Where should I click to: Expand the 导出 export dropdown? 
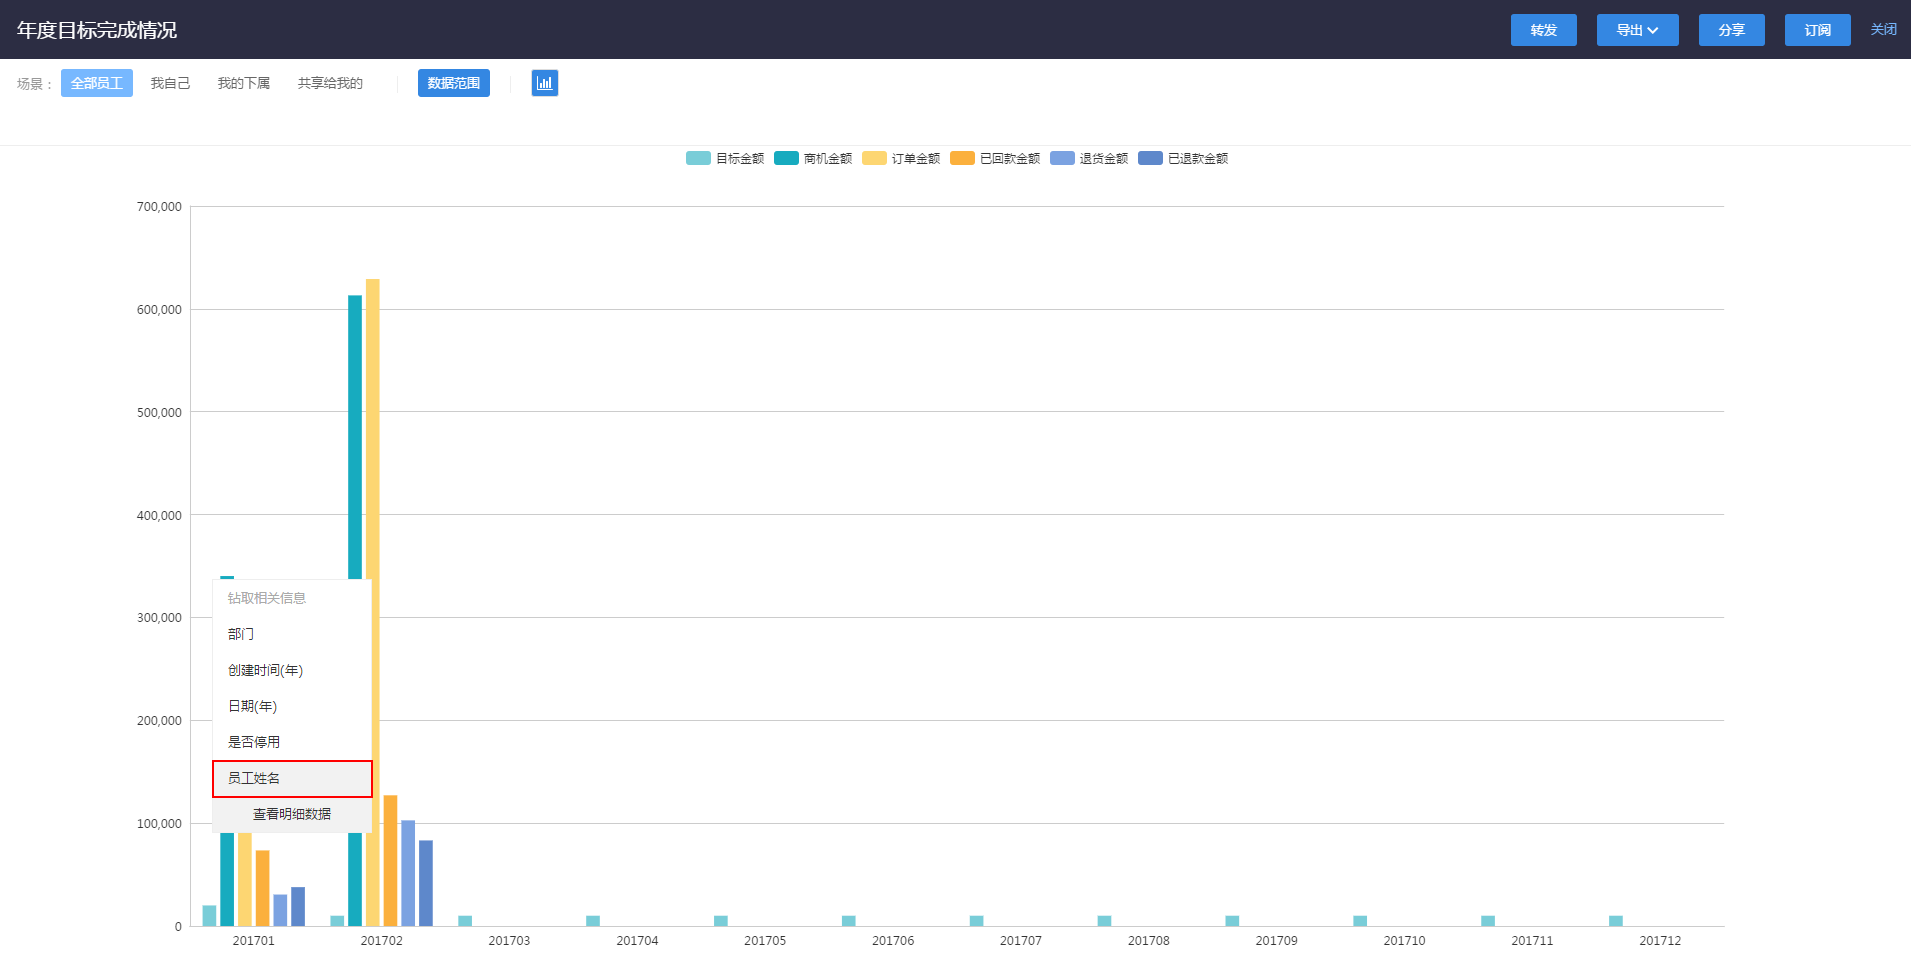1637,30
